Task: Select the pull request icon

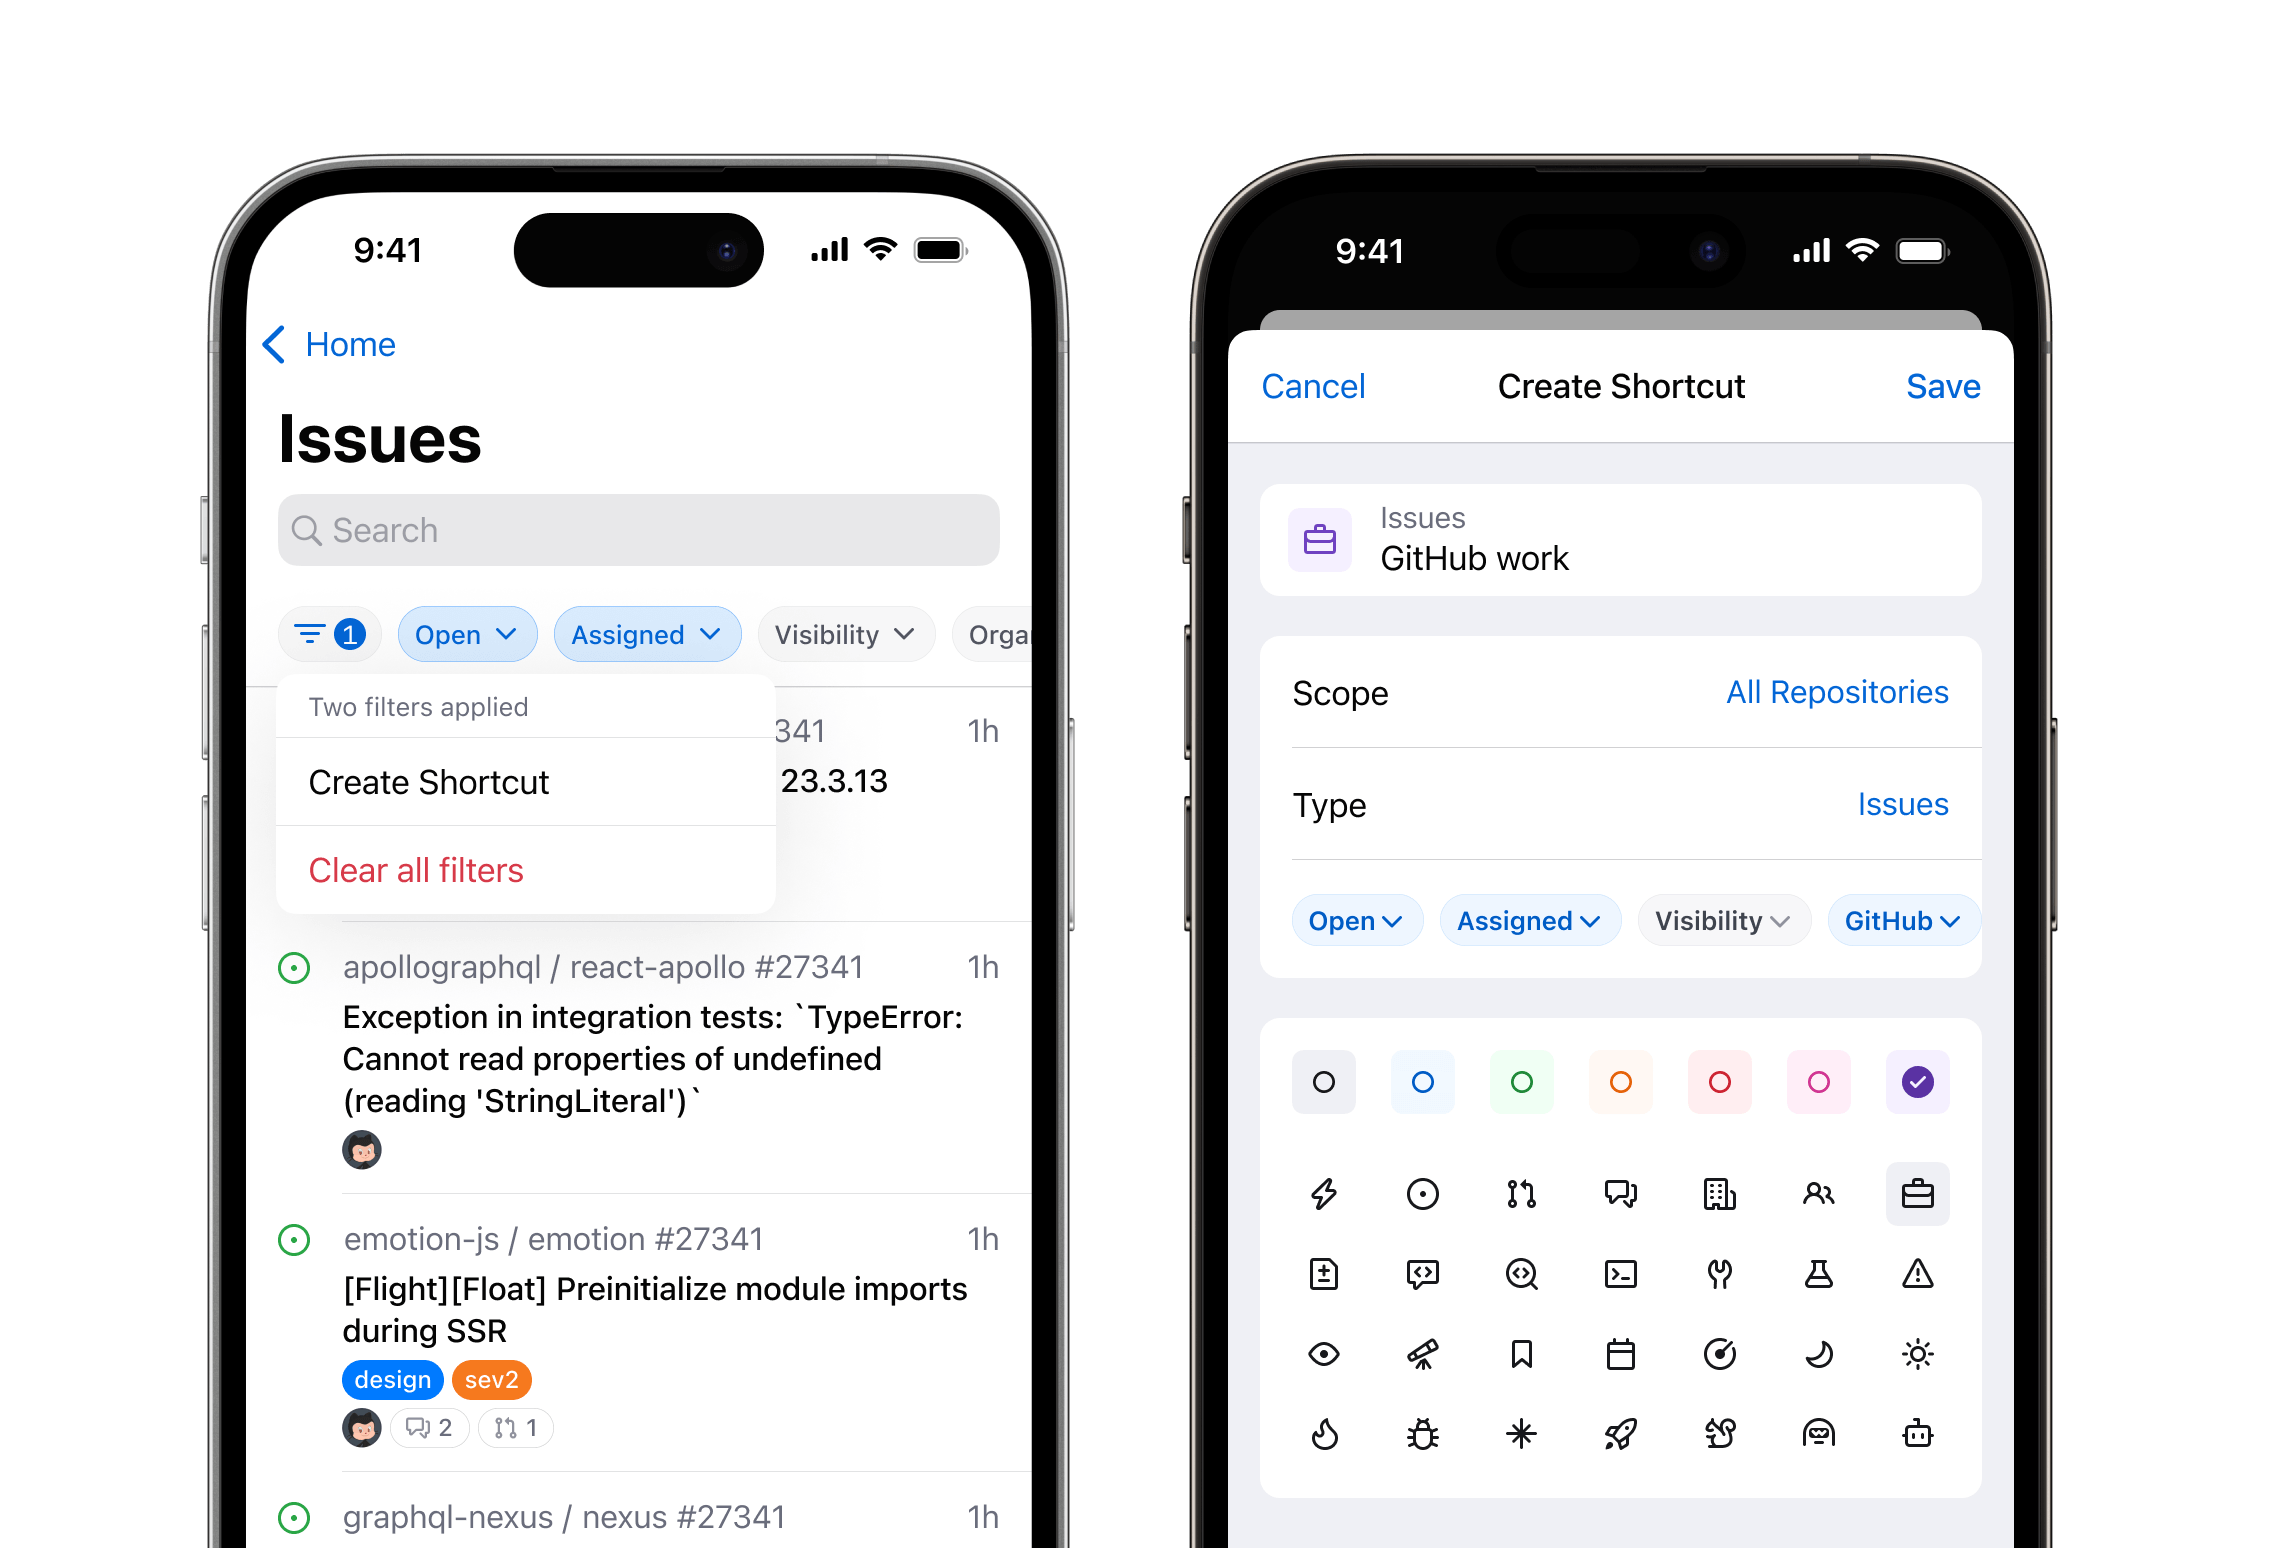Action: [x=1523, y=1192]
